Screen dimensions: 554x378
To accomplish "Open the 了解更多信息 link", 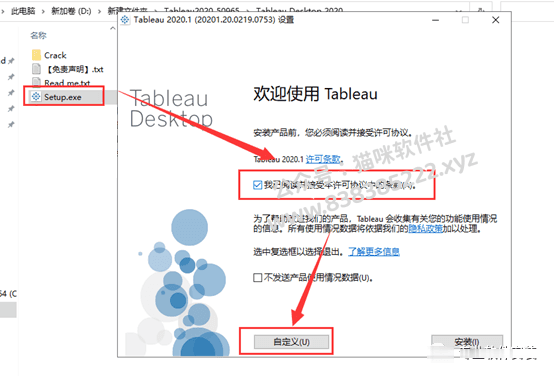I will pos(374,252).
